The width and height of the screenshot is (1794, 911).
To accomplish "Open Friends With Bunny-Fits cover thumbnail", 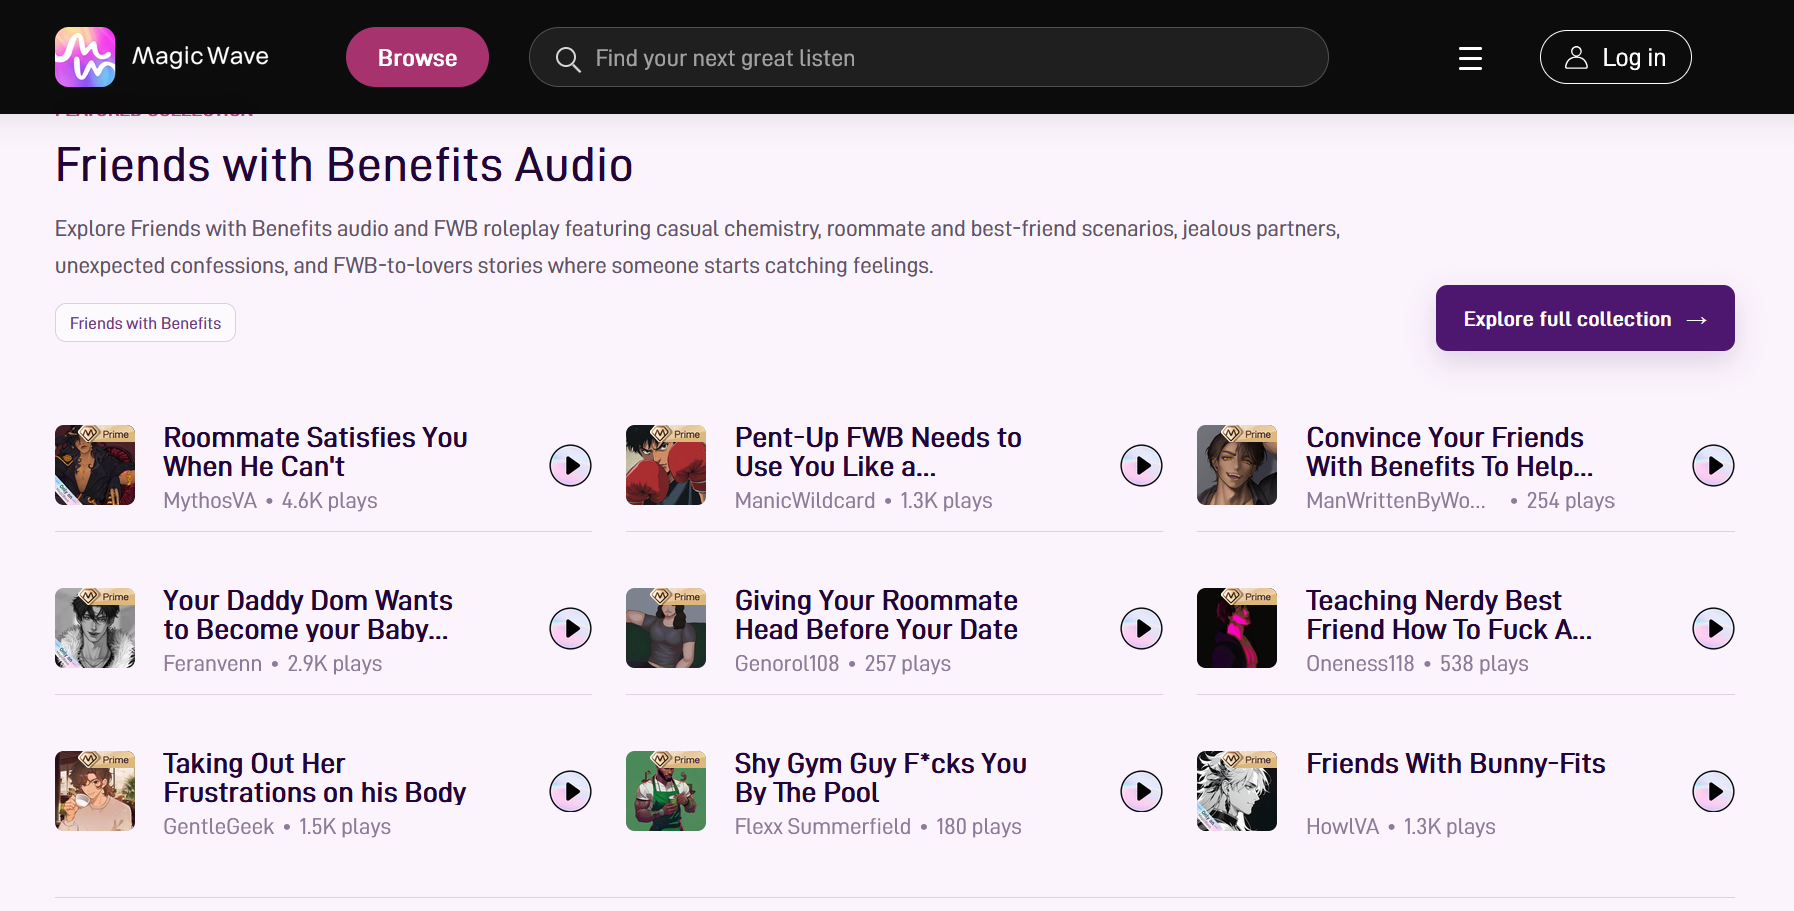I will click(x=1237, y=791).
